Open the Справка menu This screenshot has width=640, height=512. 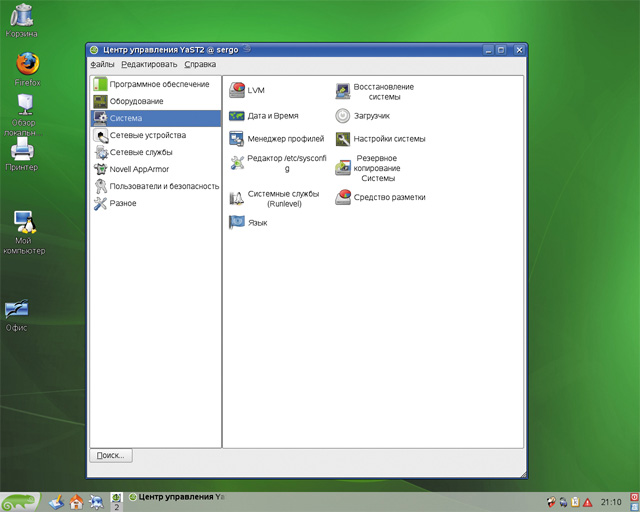200,65
